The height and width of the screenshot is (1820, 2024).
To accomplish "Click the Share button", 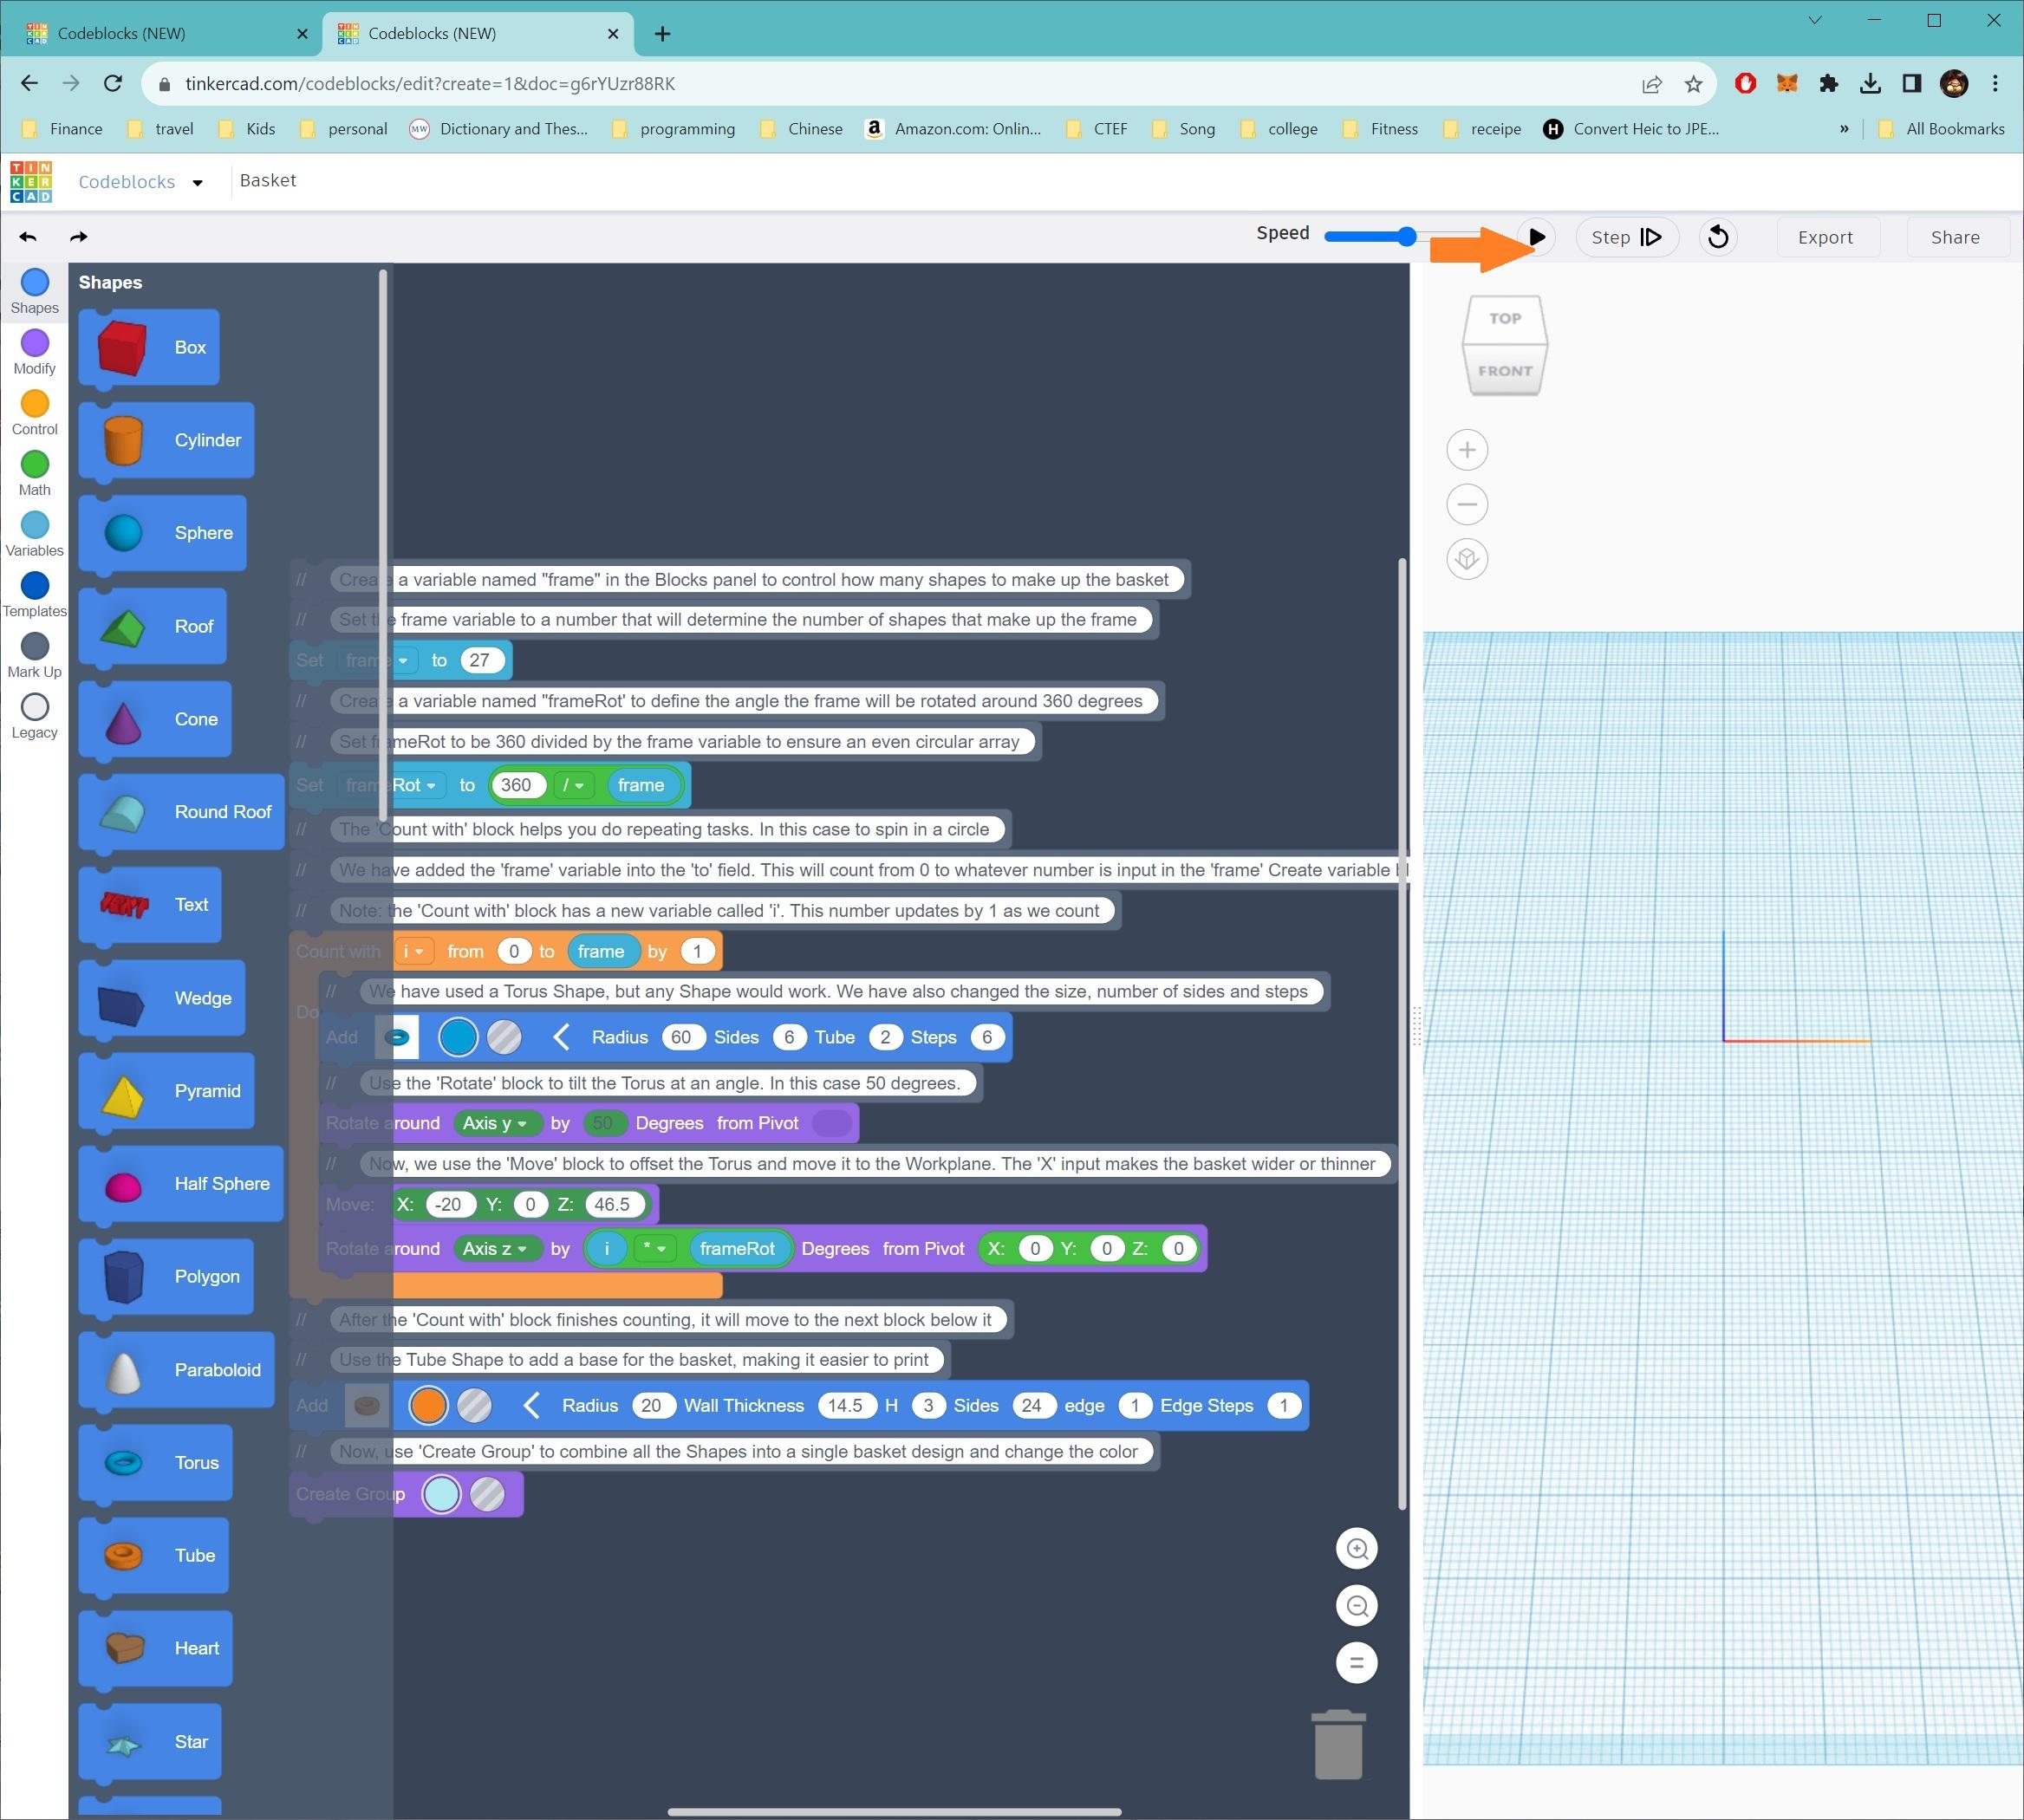I will tap(1953, 236).
